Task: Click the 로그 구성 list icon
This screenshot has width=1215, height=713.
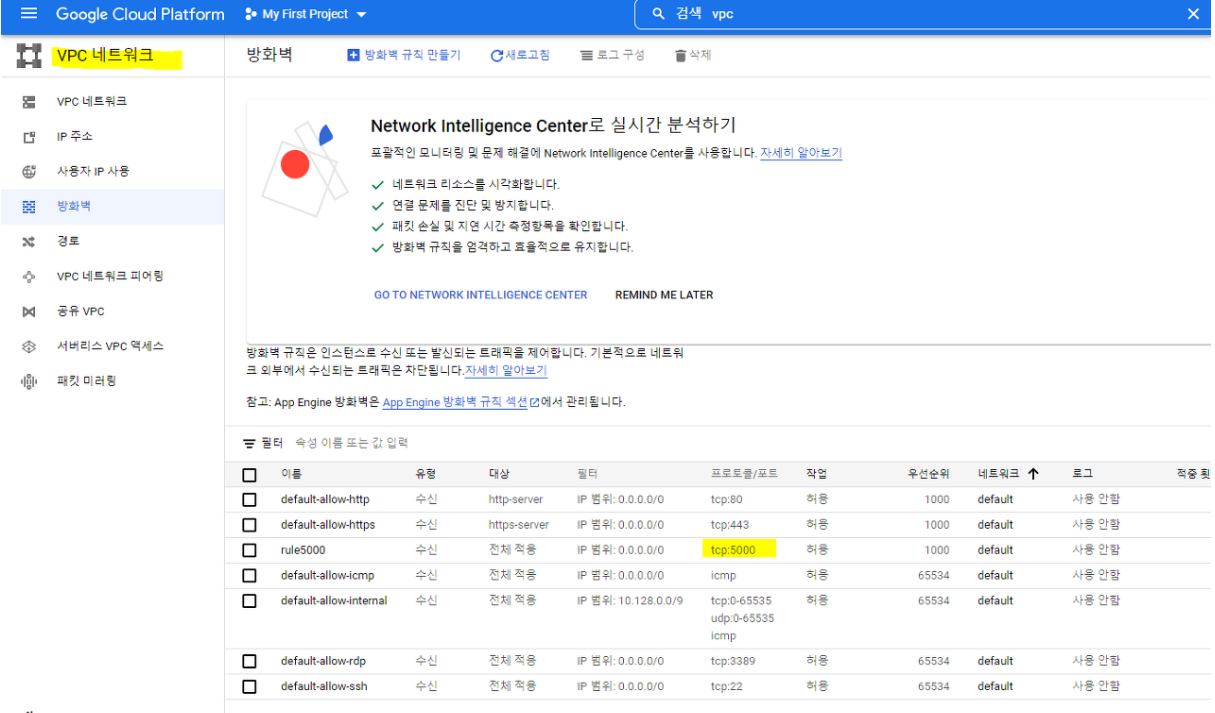Action: click(587, 56)
